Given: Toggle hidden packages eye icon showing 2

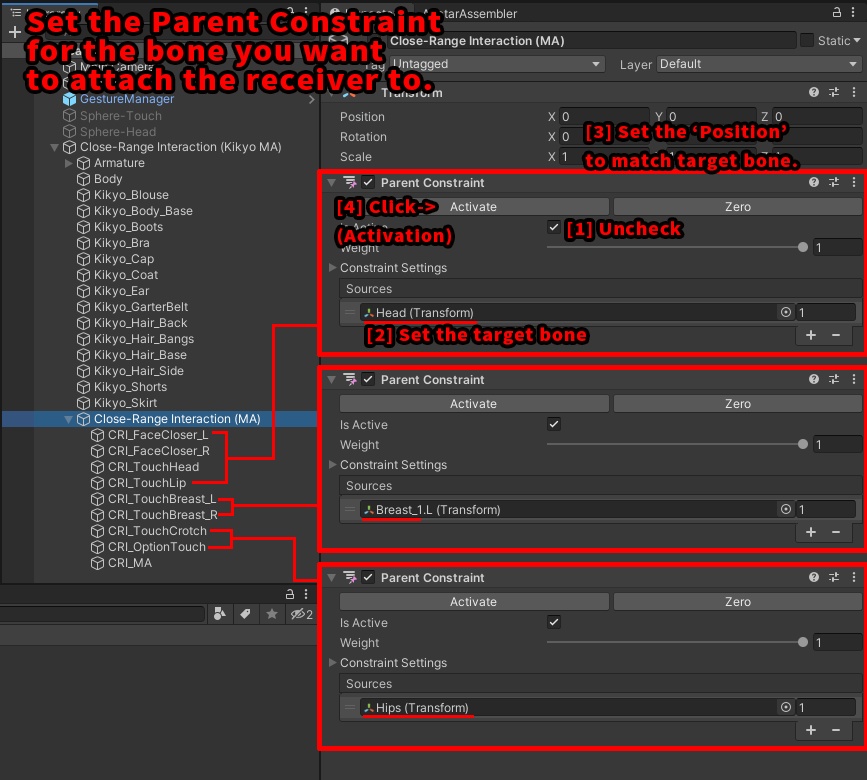Looking at the screenshot, I should [302, 614].
